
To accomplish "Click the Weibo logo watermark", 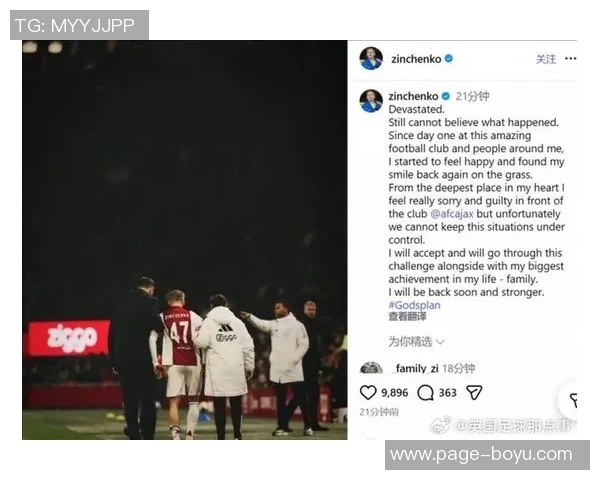I will click(440, 426).
